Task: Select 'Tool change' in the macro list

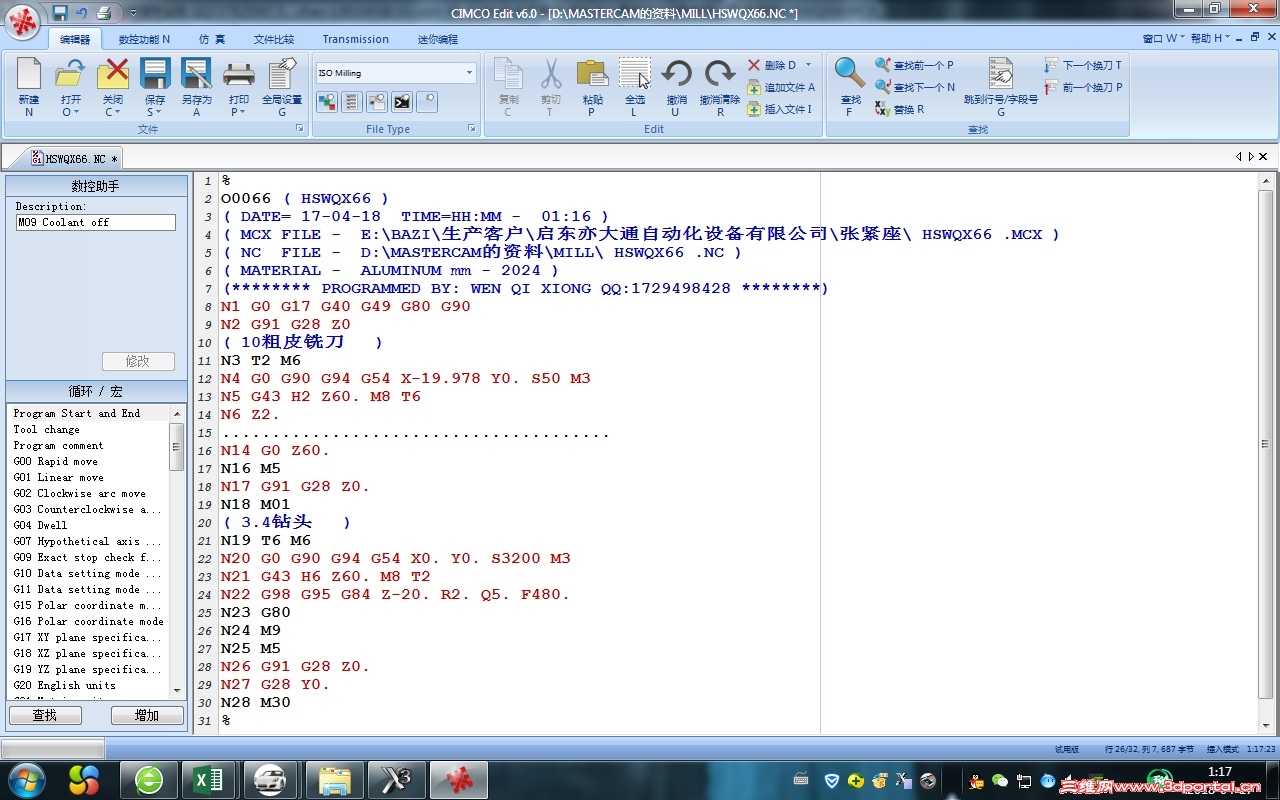Action: (x=47, y=429)
